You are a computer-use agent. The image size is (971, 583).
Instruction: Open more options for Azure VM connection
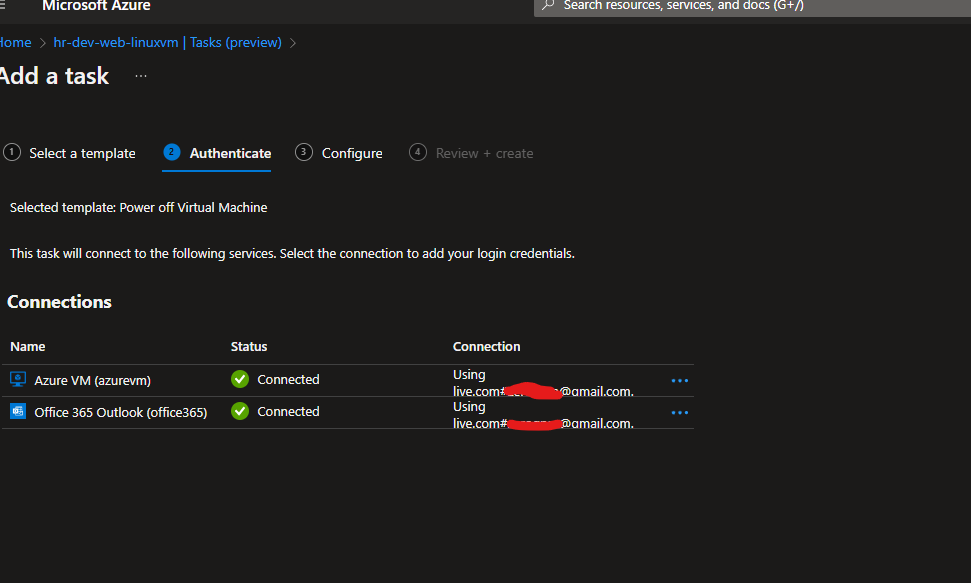pyautogui.click(x=679, y=380)
